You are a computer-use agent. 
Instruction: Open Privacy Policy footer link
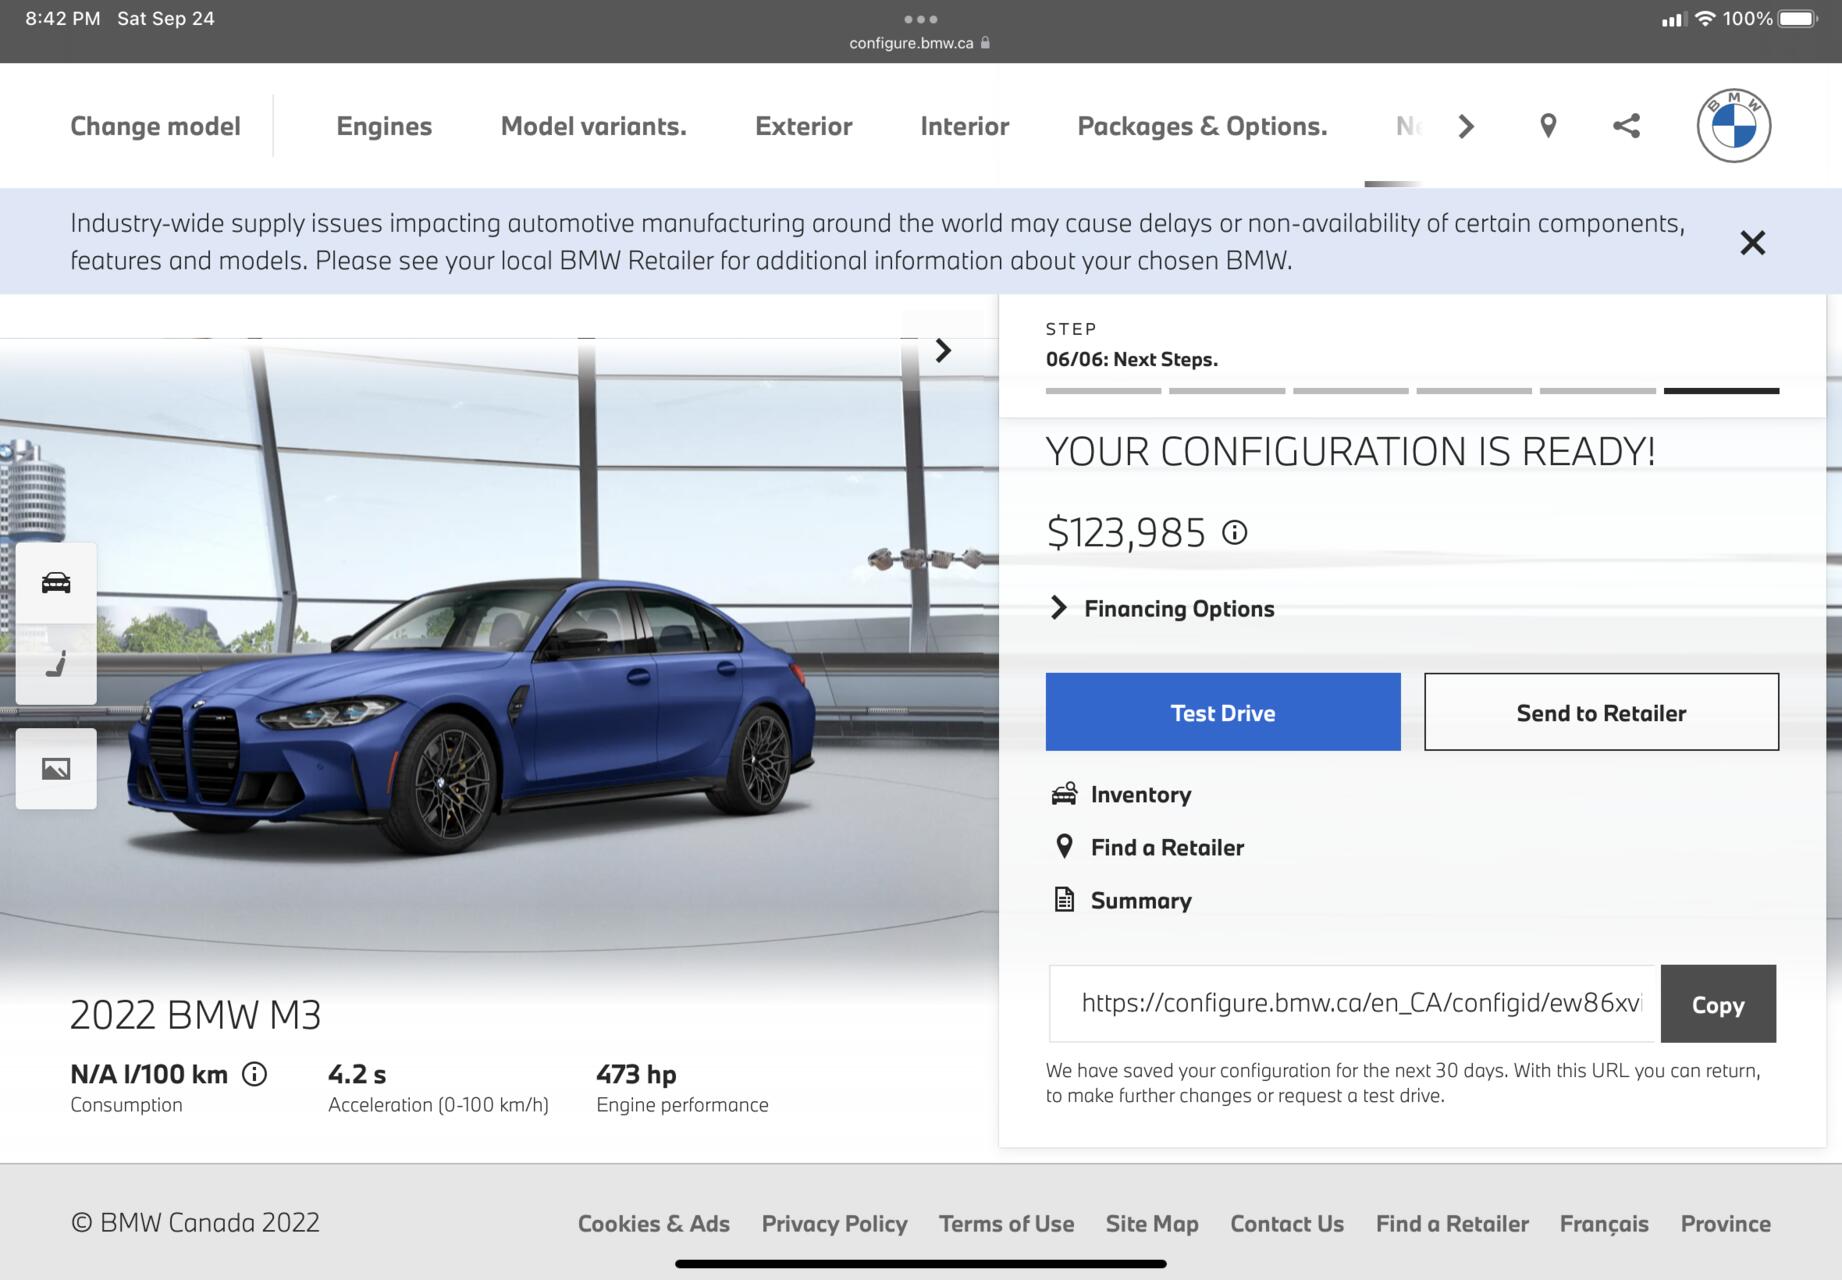click(834, 1223)
